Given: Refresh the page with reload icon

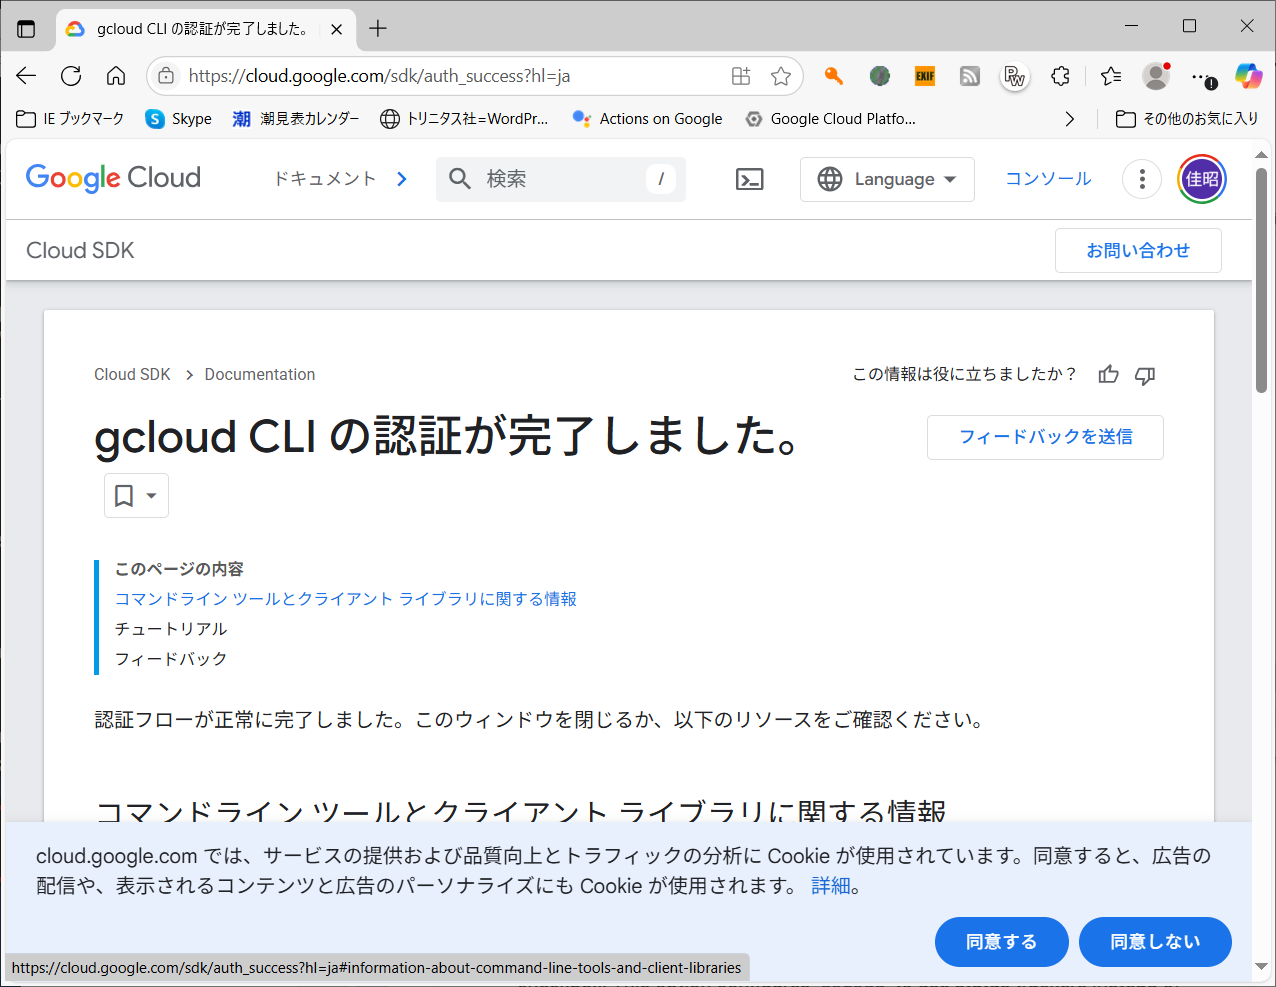Looking at the screenshot, I should point(71,76).
